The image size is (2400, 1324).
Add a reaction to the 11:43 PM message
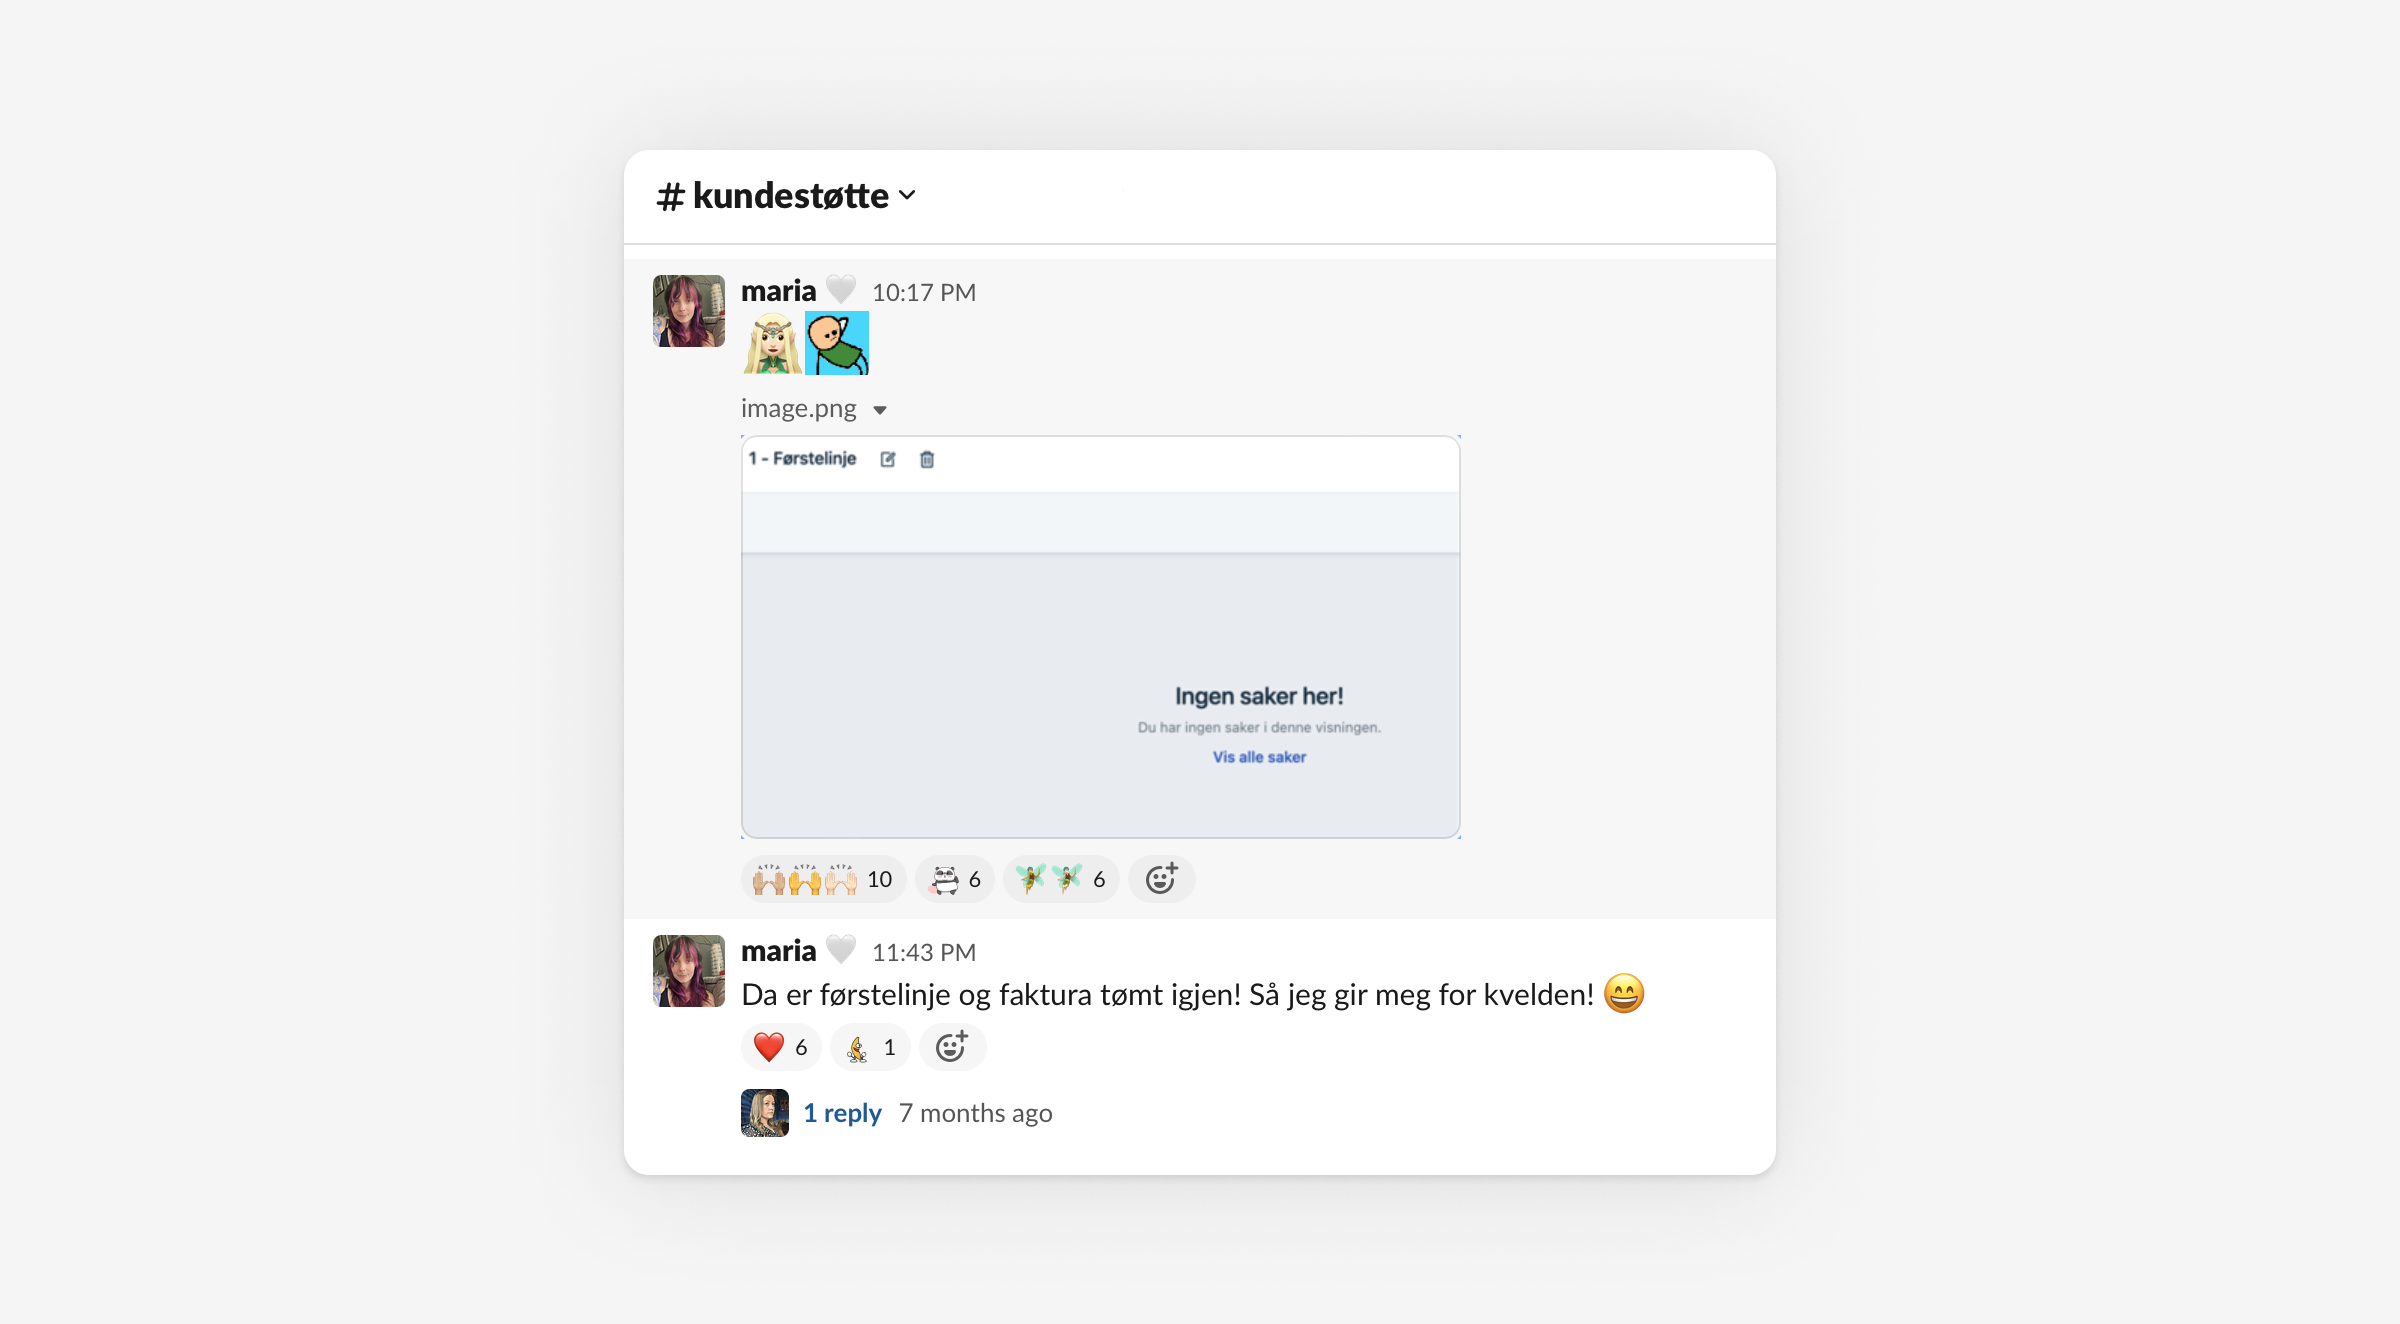[952, 1047]
